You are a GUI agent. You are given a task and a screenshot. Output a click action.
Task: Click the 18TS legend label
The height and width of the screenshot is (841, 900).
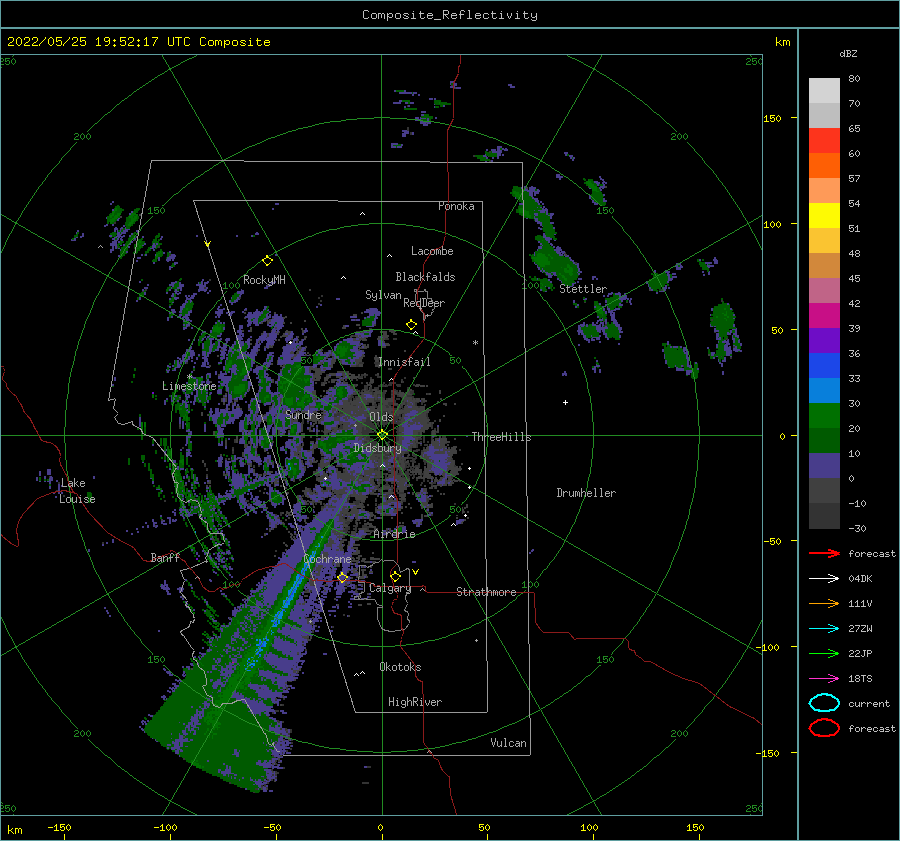(860, 679)
